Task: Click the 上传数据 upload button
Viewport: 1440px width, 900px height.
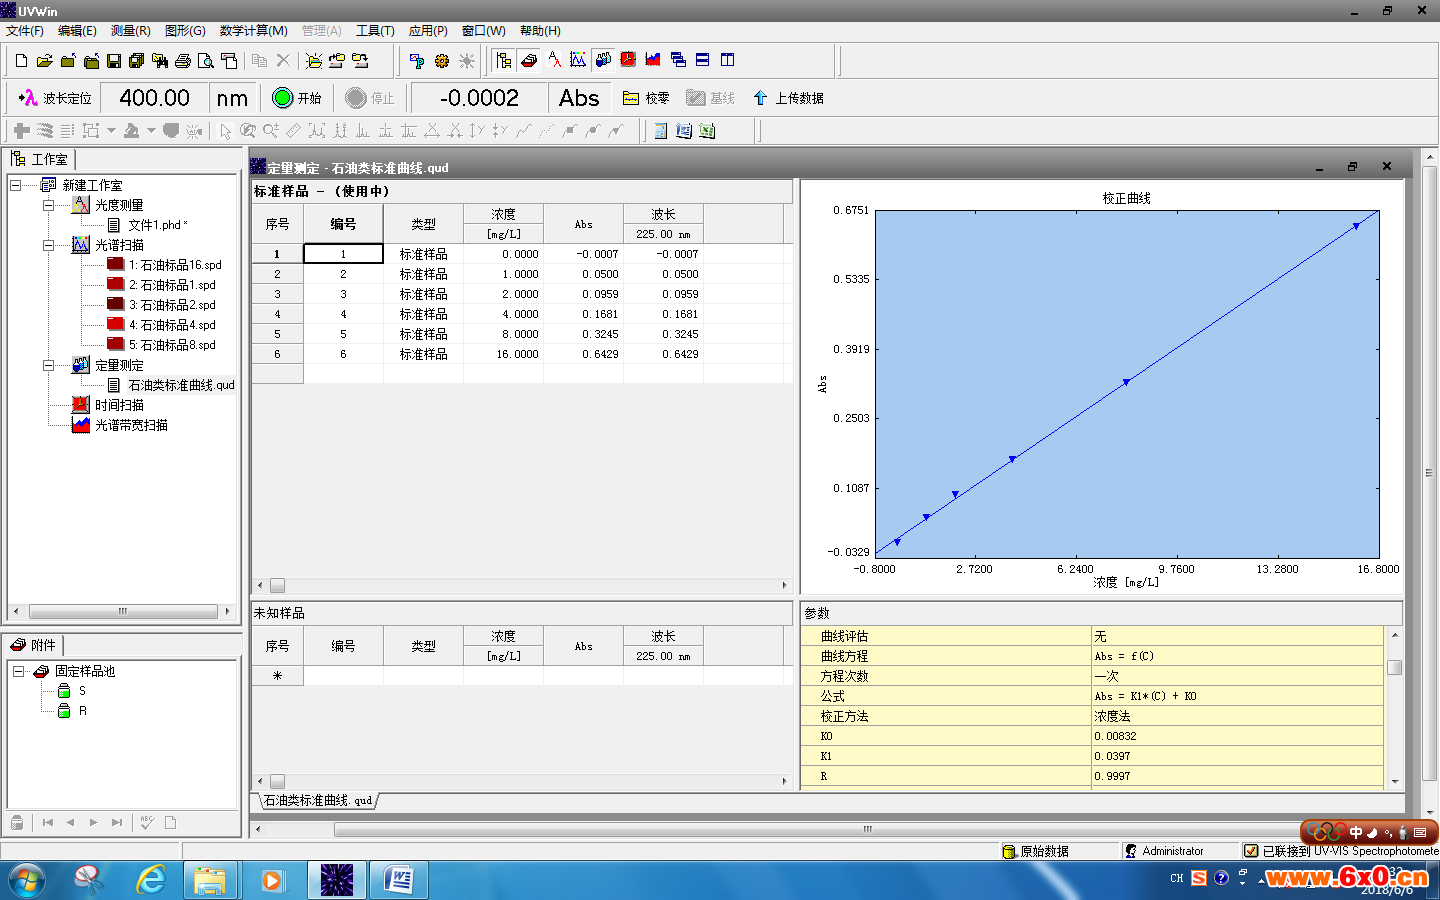Action: [788, 98]
